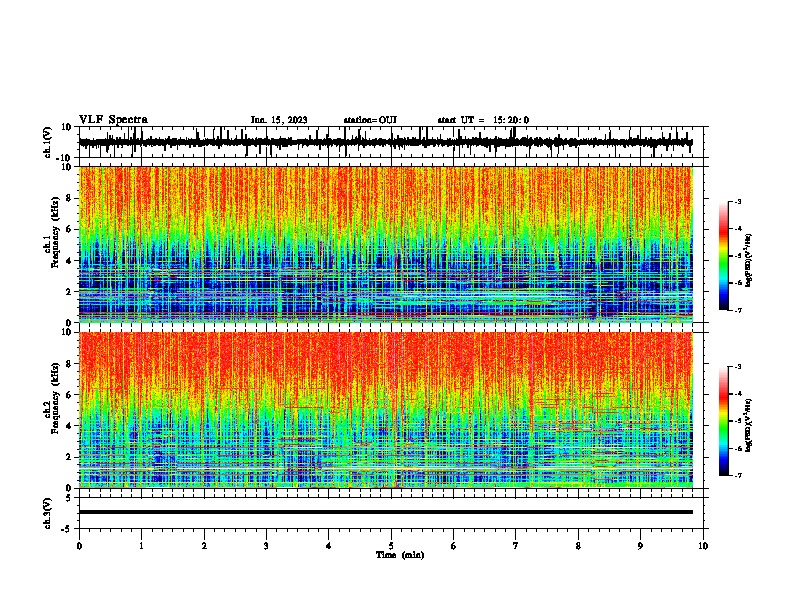Click time axis tick label "2"
This screenshot has height=612, width=792.
(204, 546)
